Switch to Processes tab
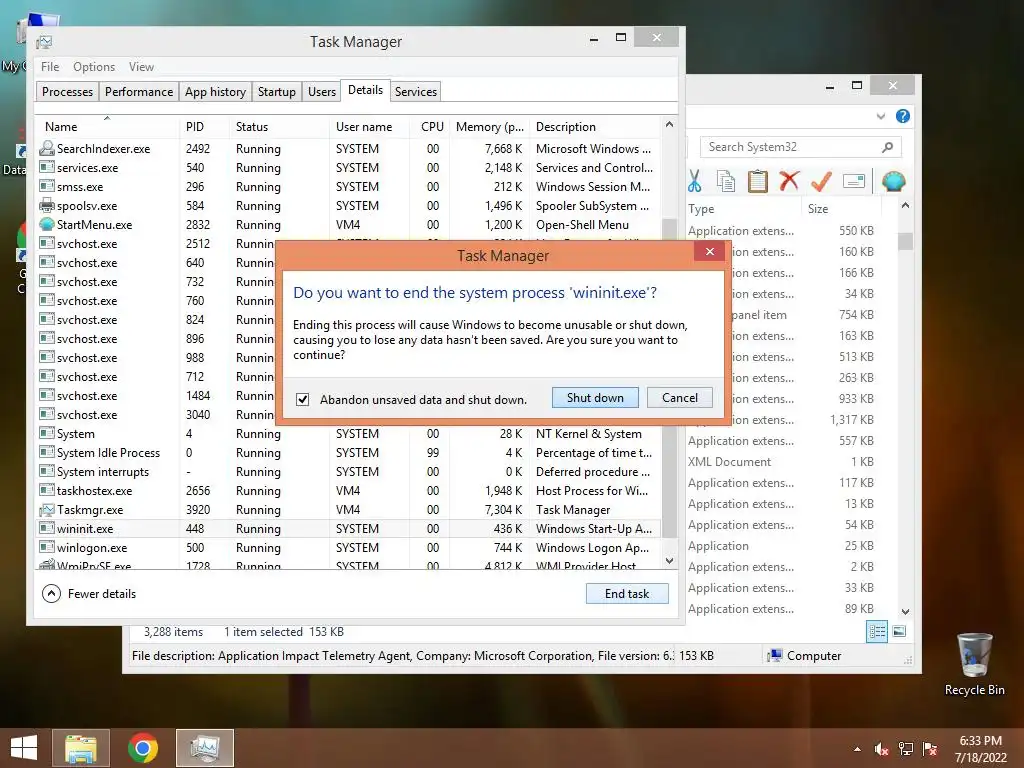The image size is (1024, 768). (x=67, y=91)
